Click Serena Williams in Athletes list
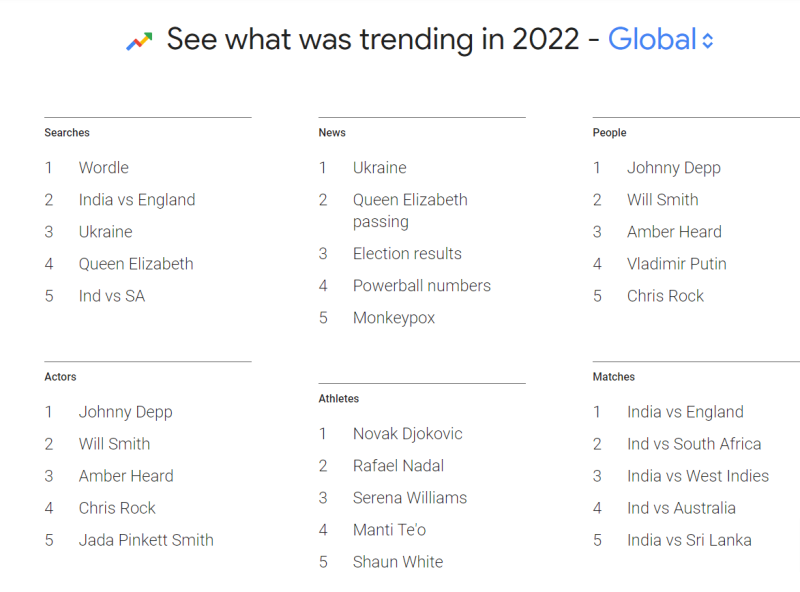The image size is (800, 592). pos(410,497)
